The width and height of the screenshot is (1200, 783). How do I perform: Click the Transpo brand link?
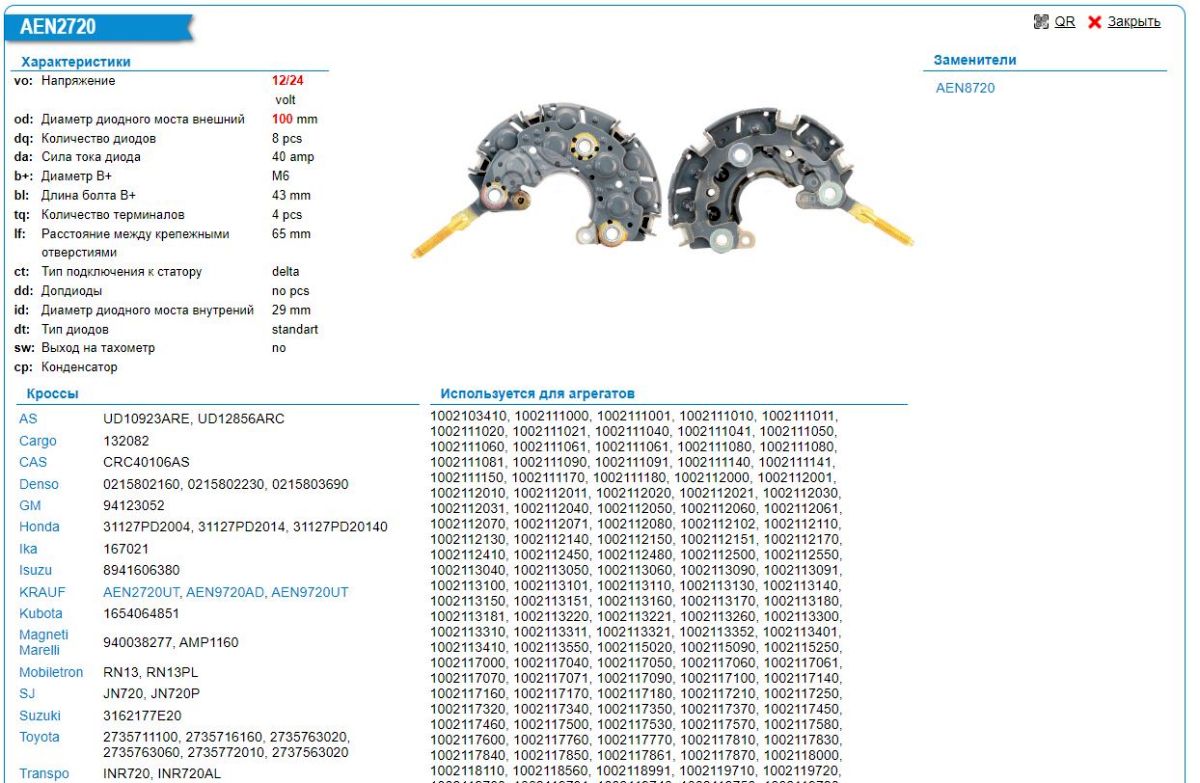(x=43, y=774)
